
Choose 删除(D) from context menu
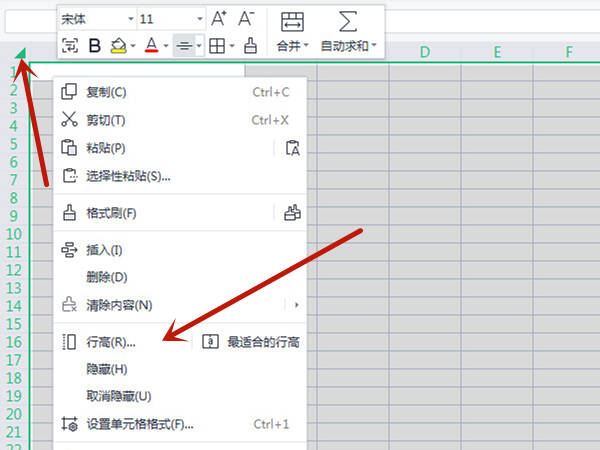click(x=180, y=277)
